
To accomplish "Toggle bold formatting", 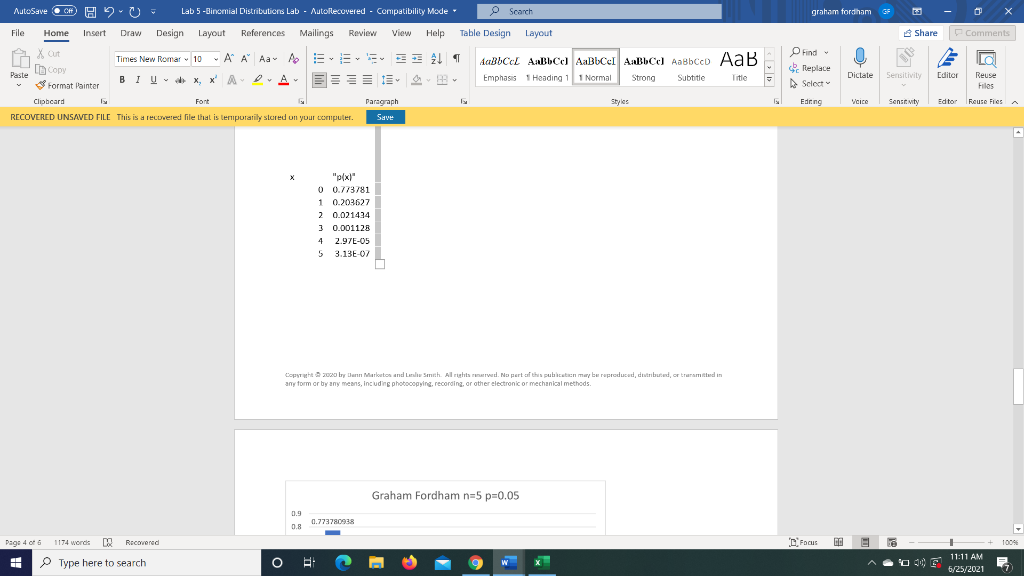I will click(x=122, y=80).
